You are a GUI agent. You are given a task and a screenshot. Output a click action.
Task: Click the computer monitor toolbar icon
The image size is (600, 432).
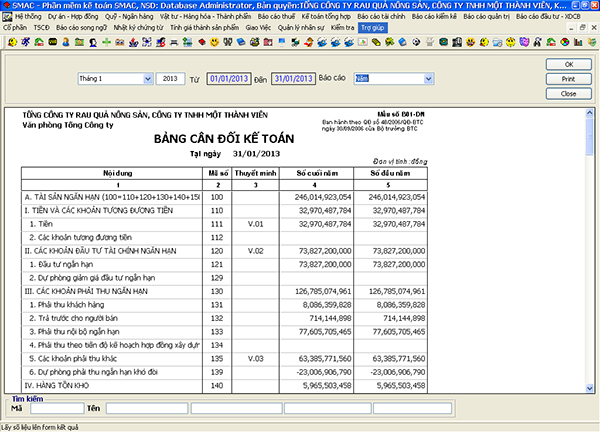click(x=281, y=42)
